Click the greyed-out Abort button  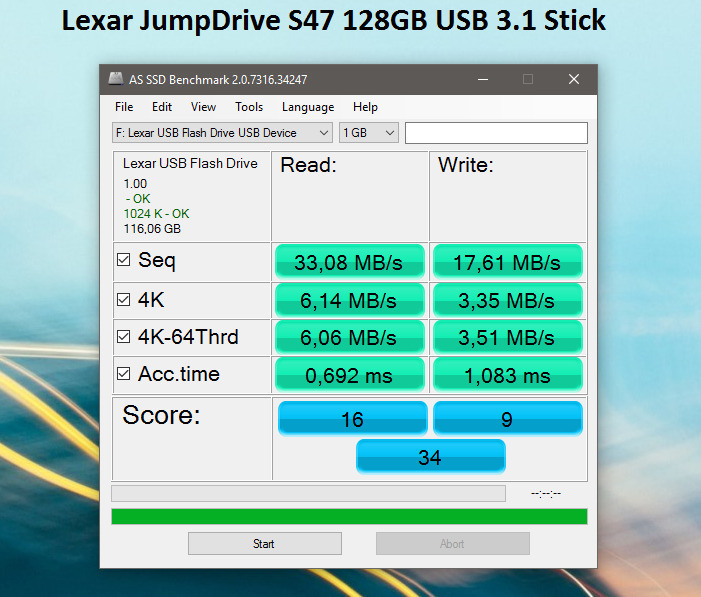(452, 543)
